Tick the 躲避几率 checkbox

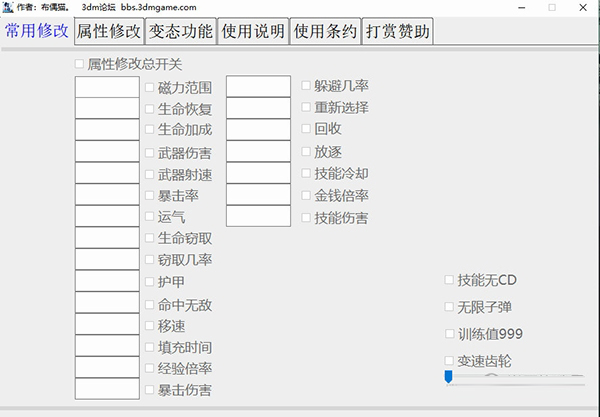click(306, 85)
